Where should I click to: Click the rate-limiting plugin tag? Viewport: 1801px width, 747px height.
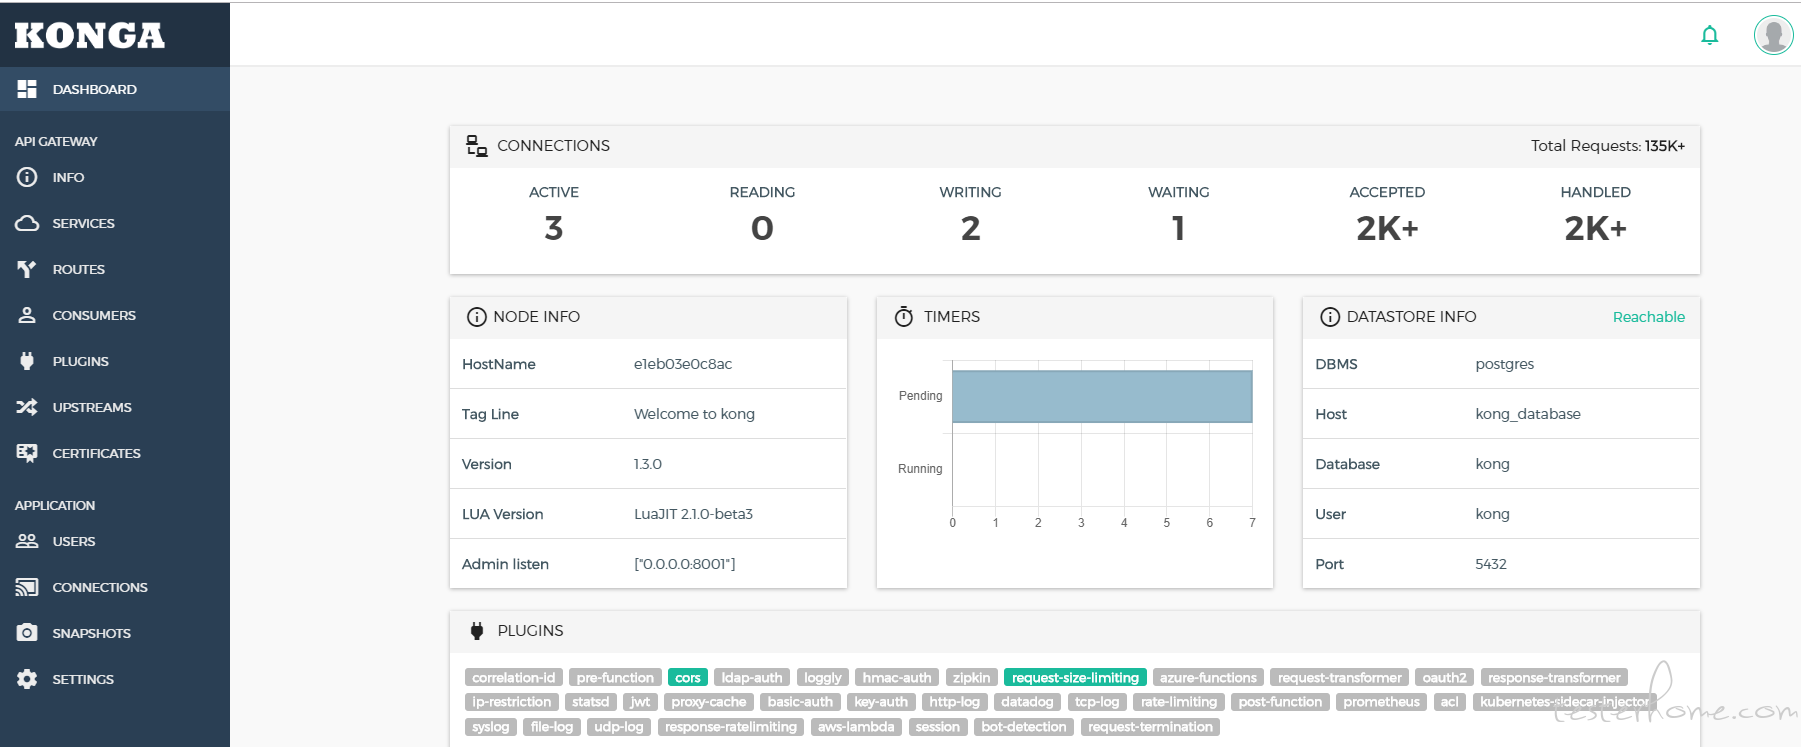(x=1179, y=702)
